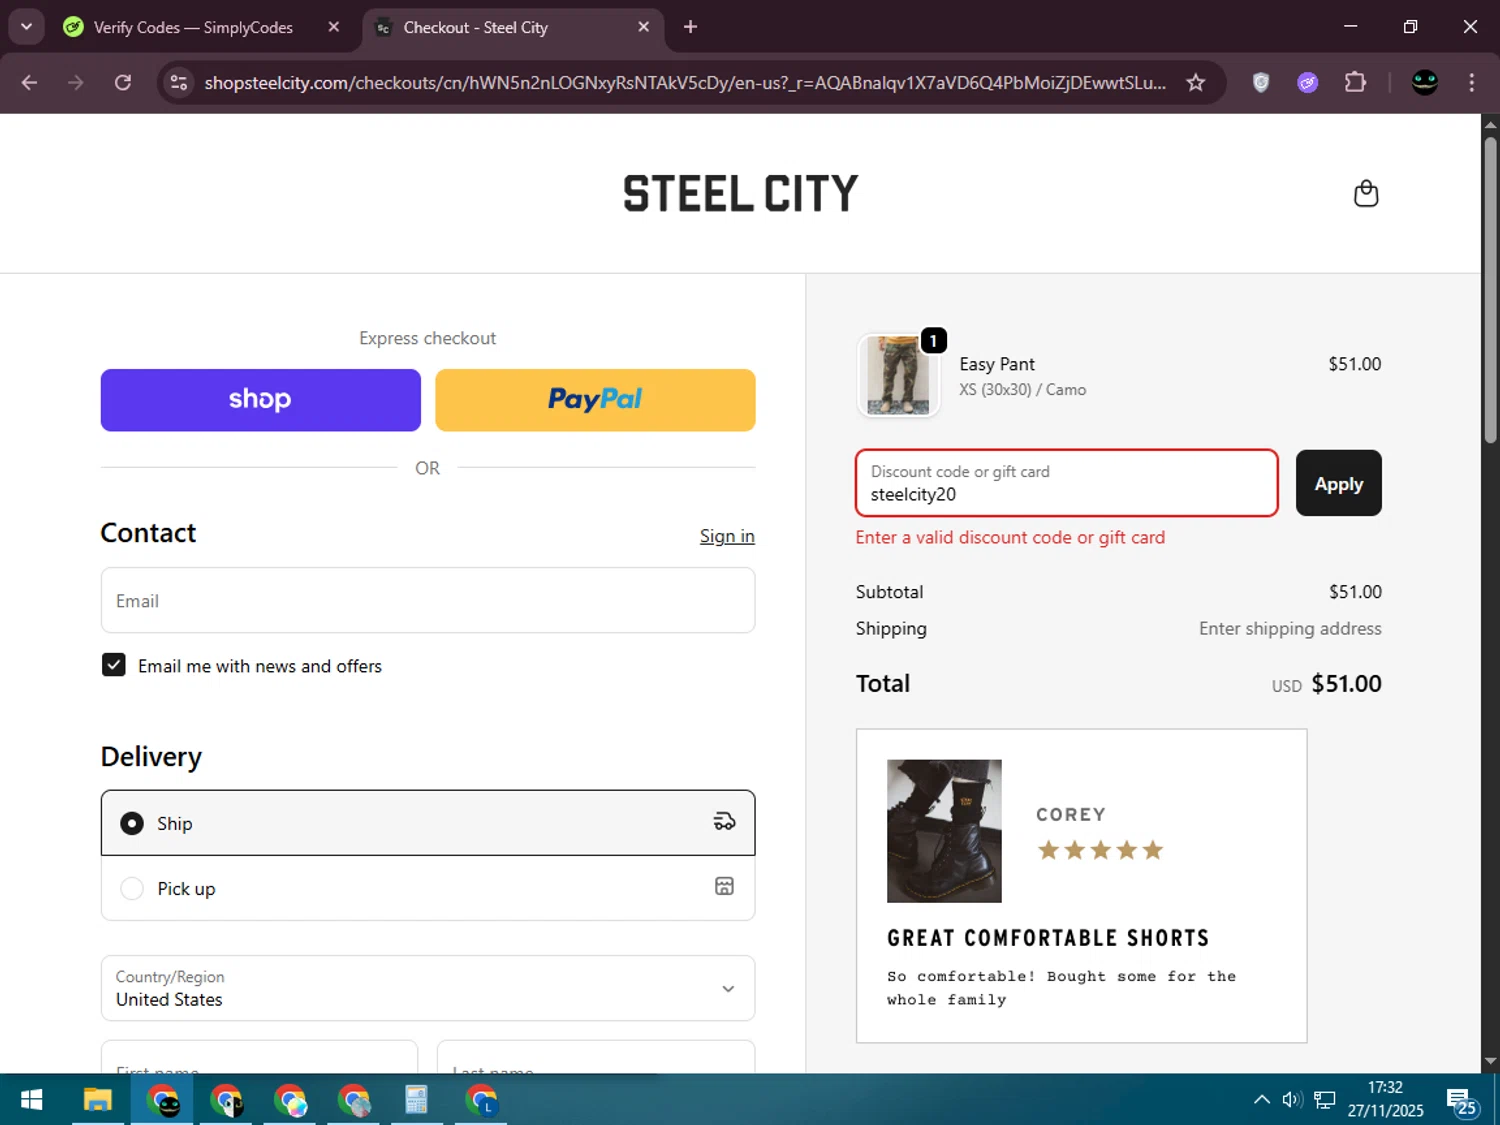Image resolution: width=1500 pixels, height=1125 pixels.
Task: Close the Checkout - Steel City tab
Action: (644, 27)
